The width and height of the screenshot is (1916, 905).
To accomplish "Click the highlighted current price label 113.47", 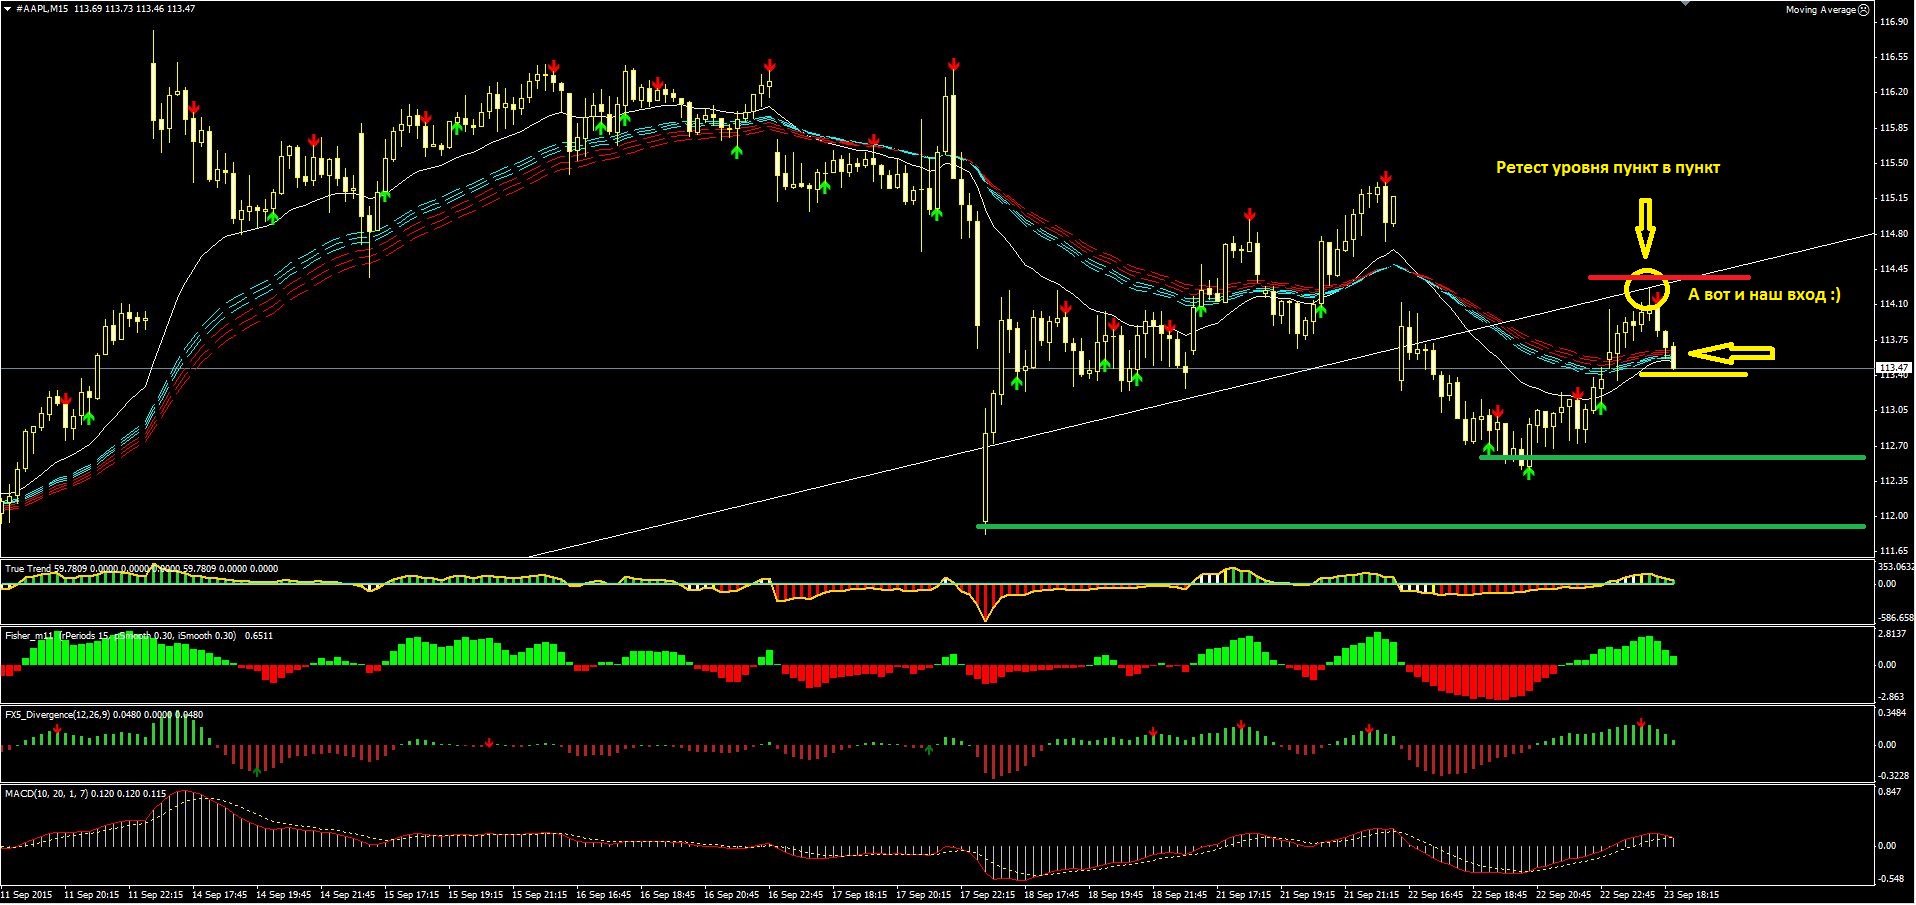I will (1893, 368).
